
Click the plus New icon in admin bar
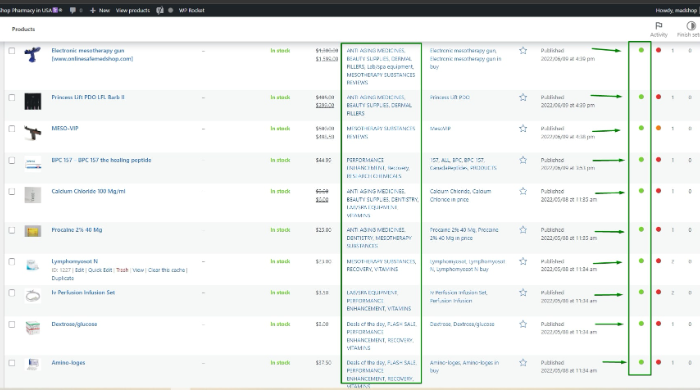[93, 10]
